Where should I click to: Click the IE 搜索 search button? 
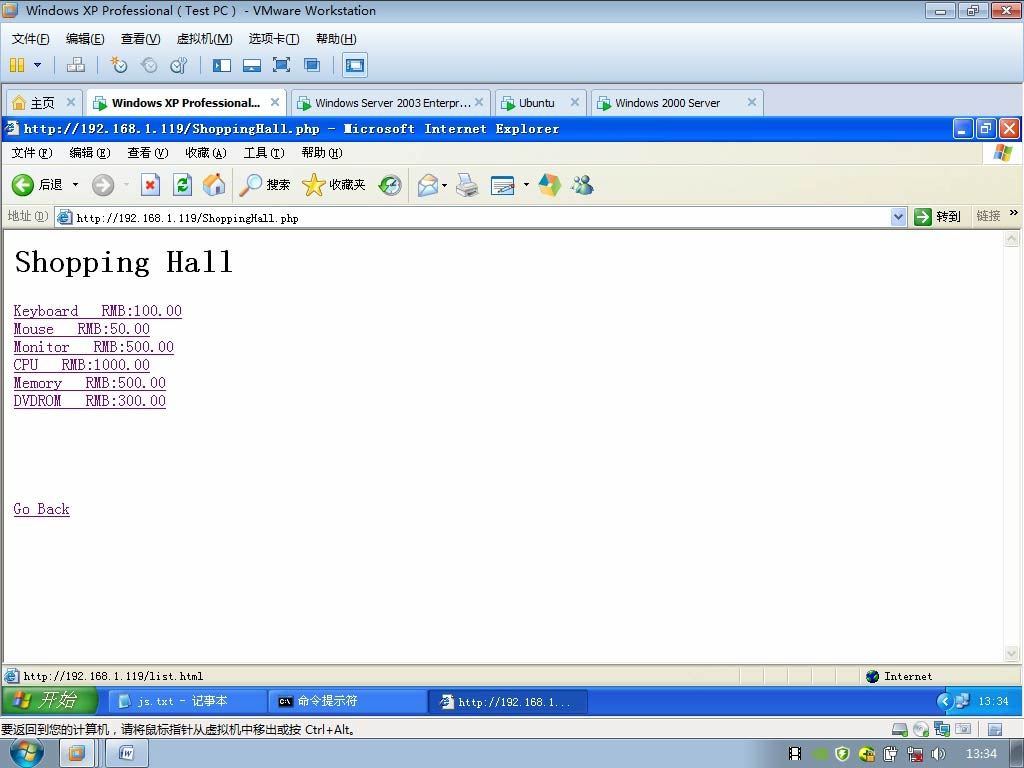click(x=264, y=185)
